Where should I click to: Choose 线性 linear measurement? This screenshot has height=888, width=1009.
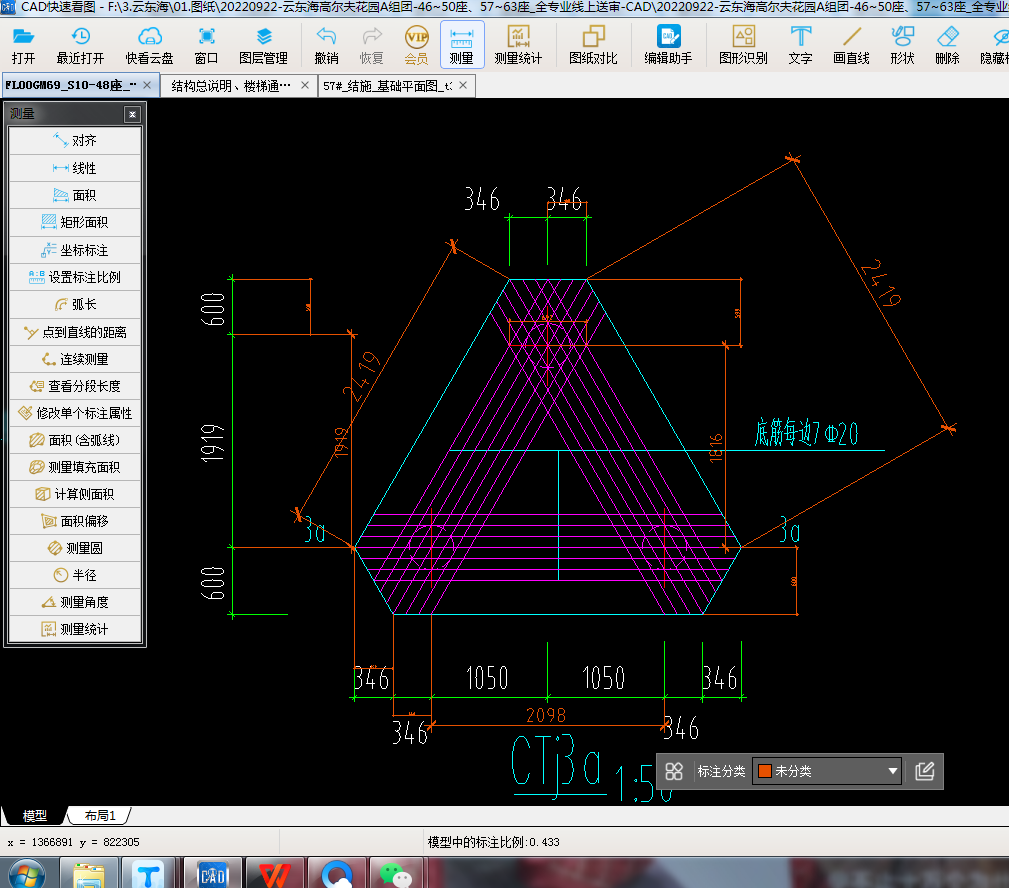(x=75, y=168)
